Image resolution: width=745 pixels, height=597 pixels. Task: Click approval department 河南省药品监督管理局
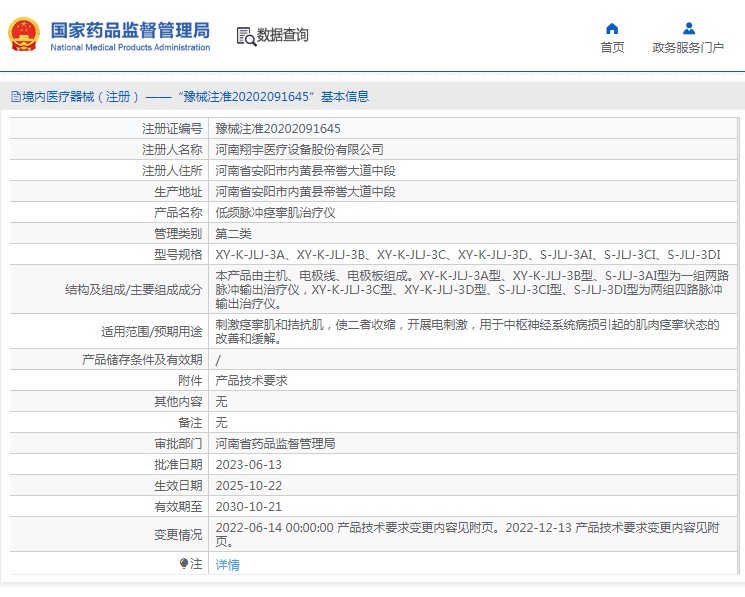275,444
